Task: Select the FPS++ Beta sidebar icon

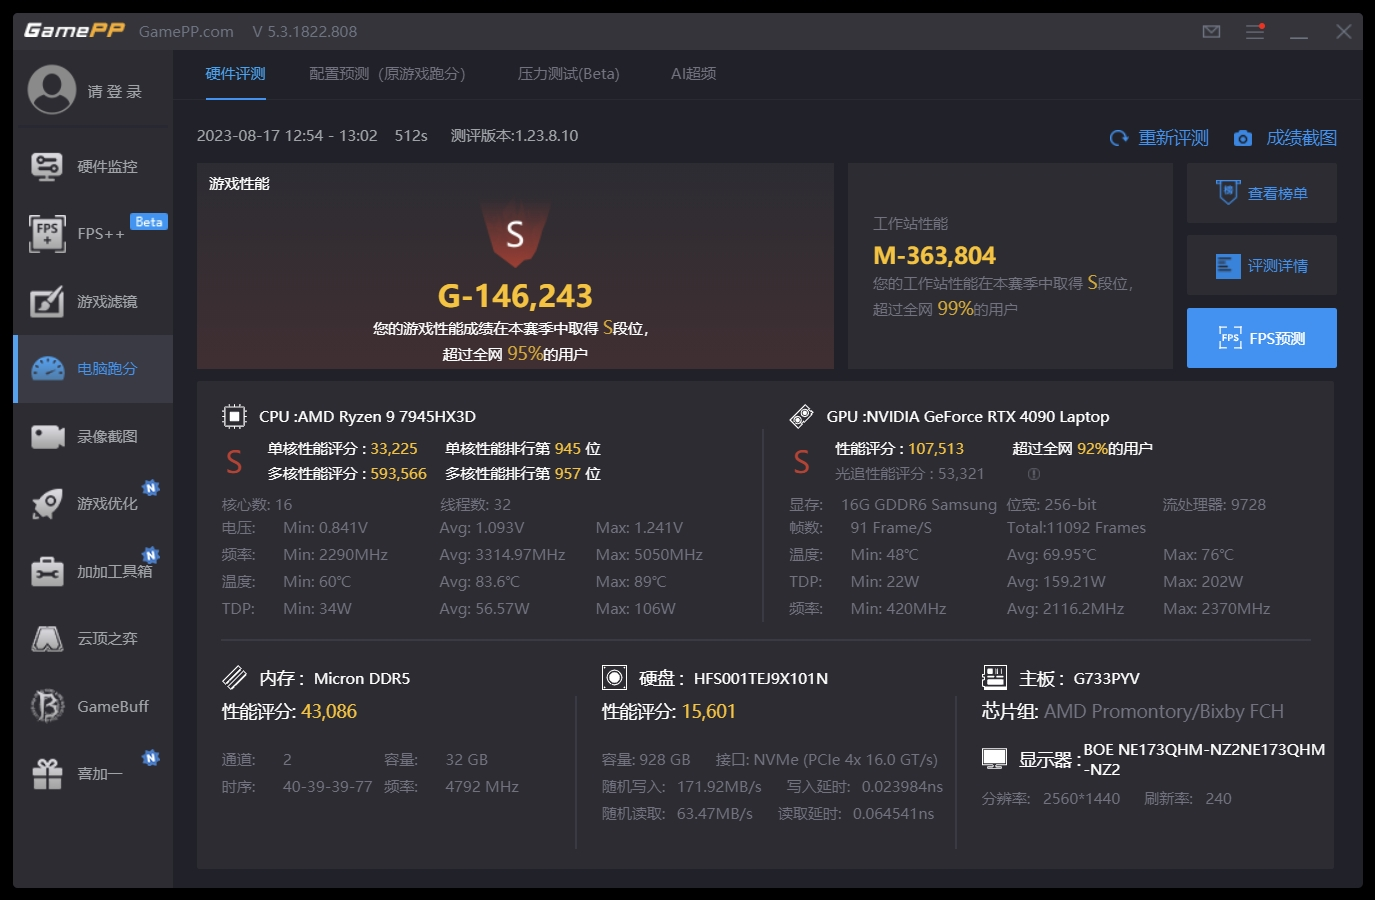Action: pyautogui.click(x=92, y=233)
